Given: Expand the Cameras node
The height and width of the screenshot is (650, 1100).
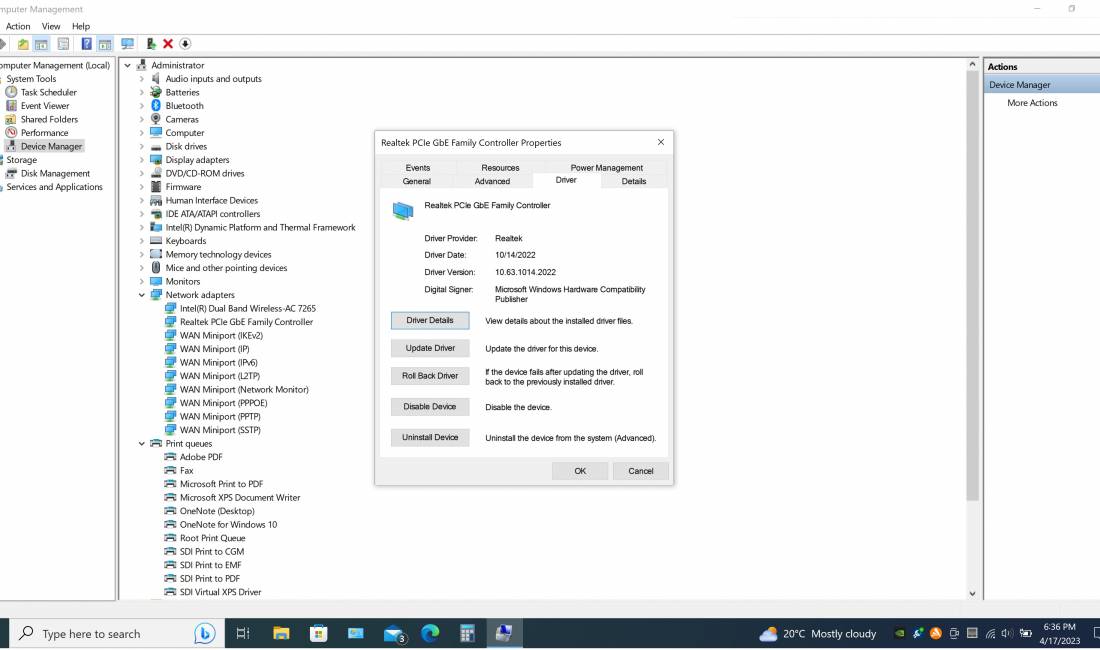Looking at the screenshot, I should coord(142,119).
